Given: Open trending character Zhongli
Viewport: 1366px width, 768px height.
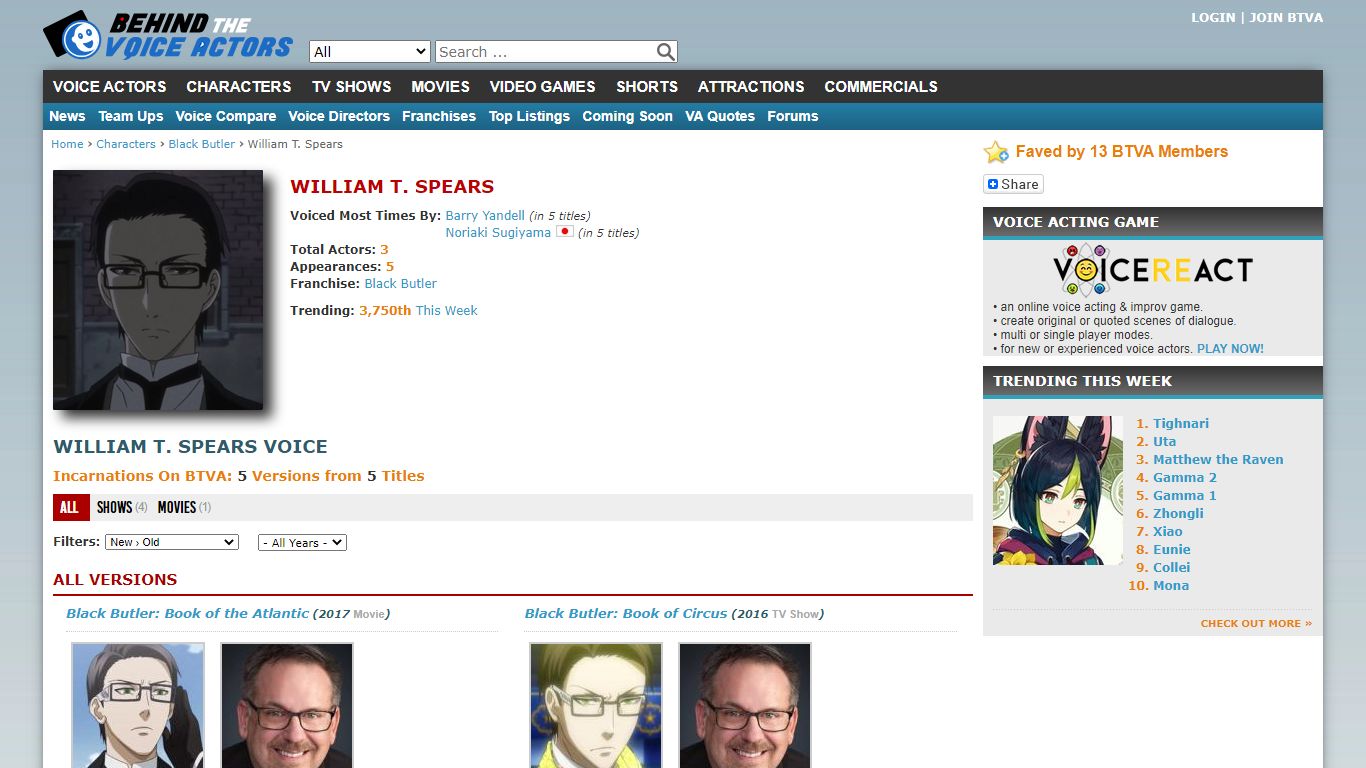Looking at the screenshot, I should (1178, 513).
